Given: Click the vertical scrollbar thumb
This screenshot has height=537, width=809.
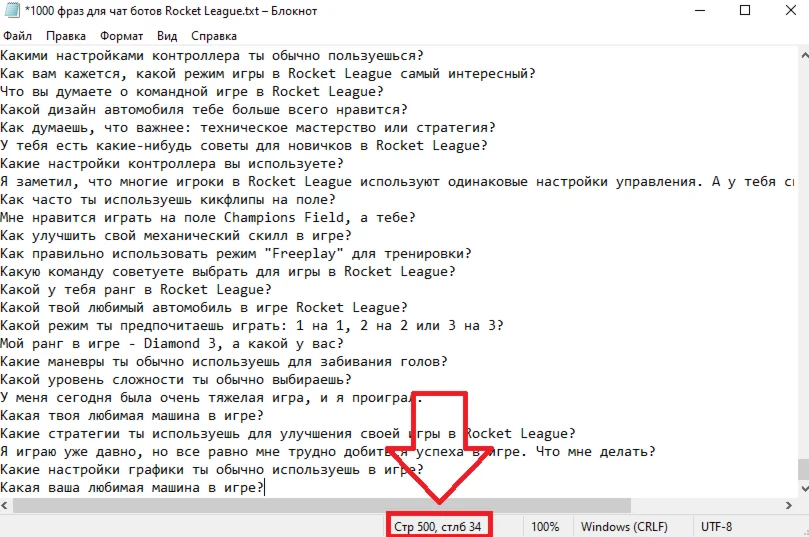Looking at the screenshot, I should tap(804, 469).
